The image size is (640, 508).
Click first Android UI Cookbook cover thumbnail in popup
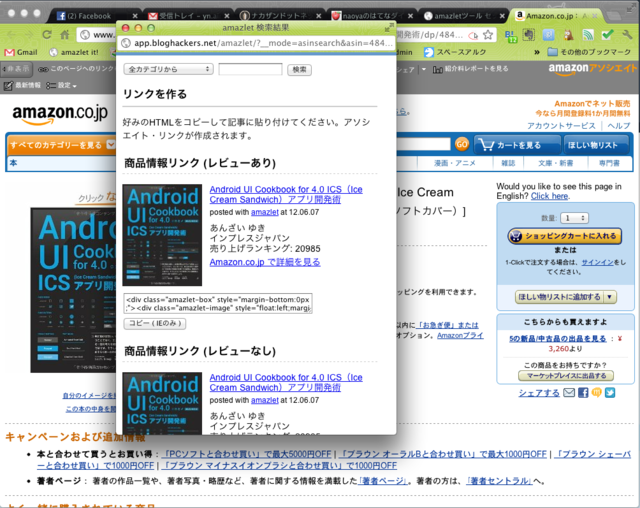click(162, 235)
